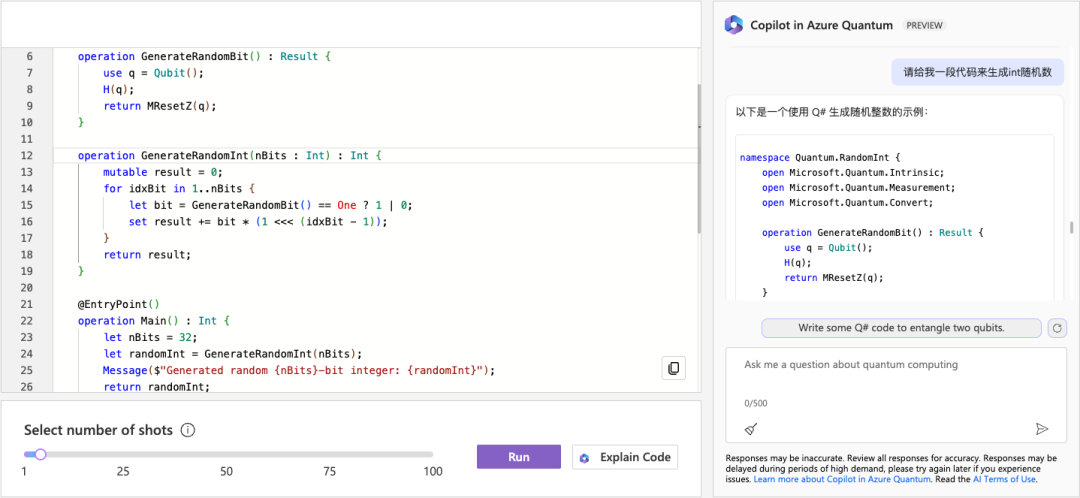Click the refresh suggestion icon
1080x498 pixels.
[1058, 328]
